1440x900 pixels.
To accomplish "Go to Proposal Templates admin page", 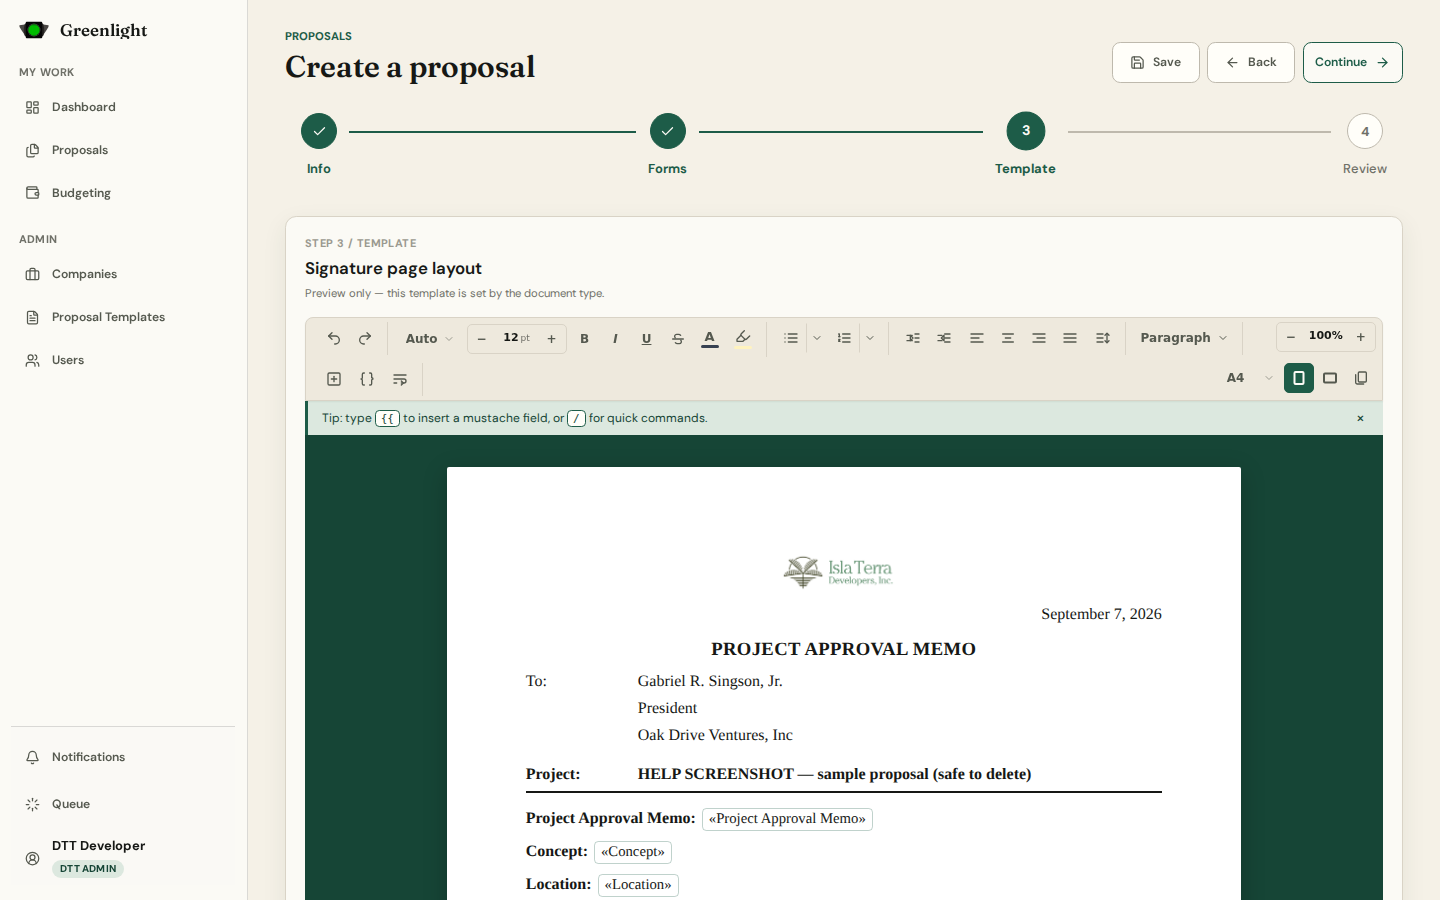I will coord(123,317).
